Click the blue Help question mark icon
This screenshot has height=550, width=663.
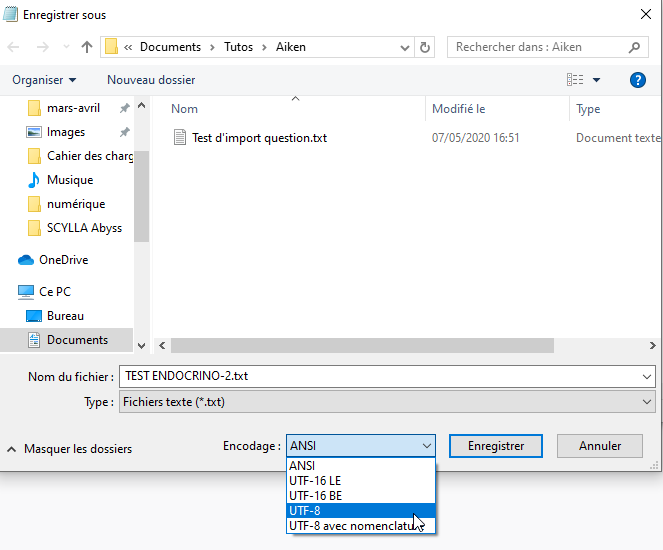tap(638, 80)
